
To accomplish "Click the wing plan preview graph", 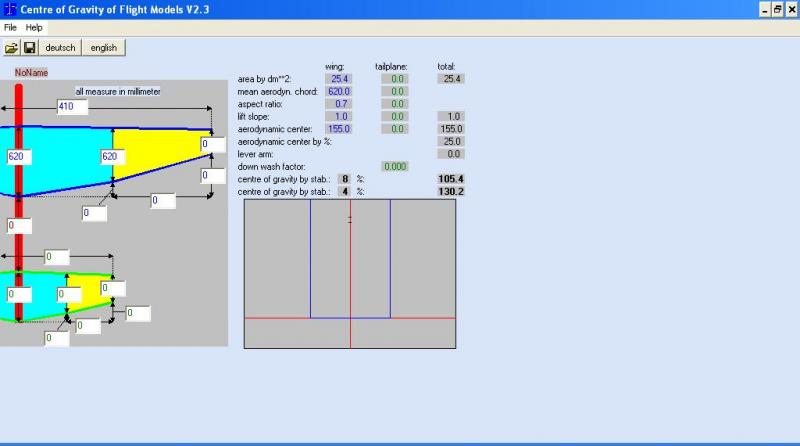I will (x=350, y=273).
